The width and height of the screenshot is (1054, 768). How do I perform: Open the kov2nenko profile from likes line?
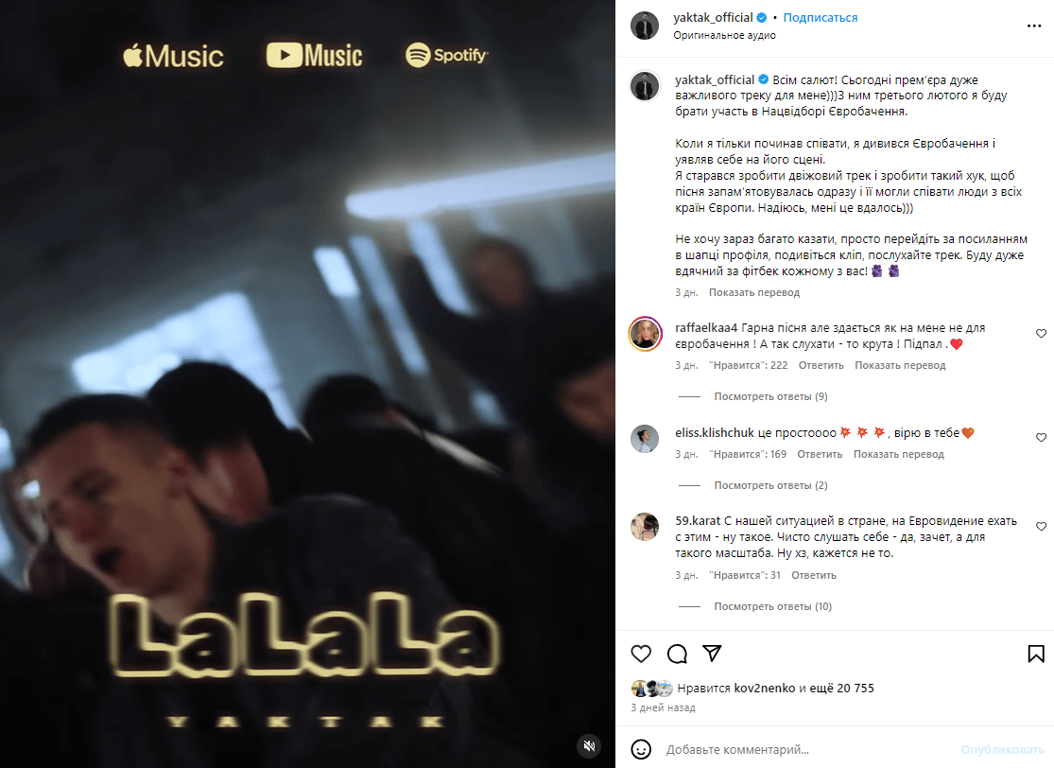pyautogui.click(x=764, y=688)
